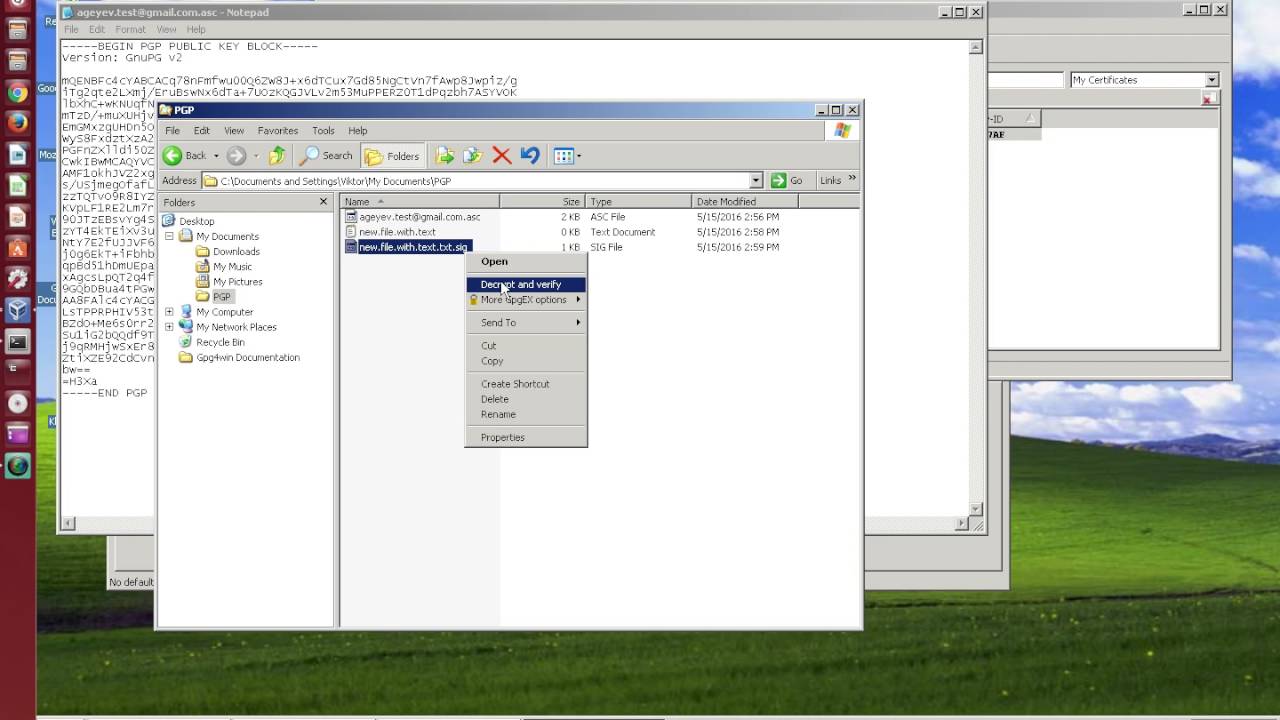Click the Back arrow icon in Explorer toolbar
Viewport: 1280px width, 720px height.
pos(172,155)
